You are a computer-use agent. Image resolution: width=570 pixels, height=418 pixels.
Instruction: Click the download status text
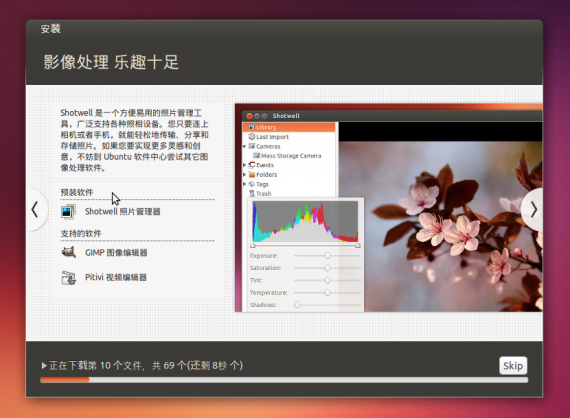(x=146, y=365)
